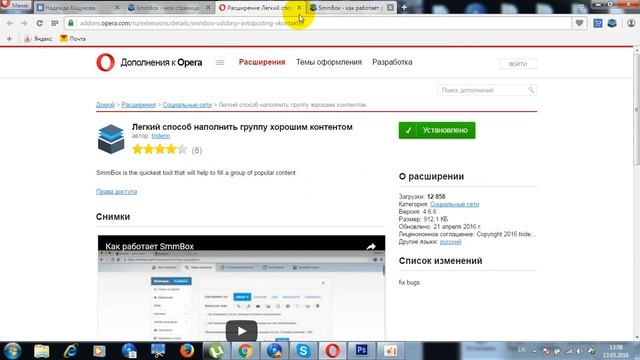Click the video share arrow icon
This screenshot has width=640, height=360.
click(x=371, y=247)
